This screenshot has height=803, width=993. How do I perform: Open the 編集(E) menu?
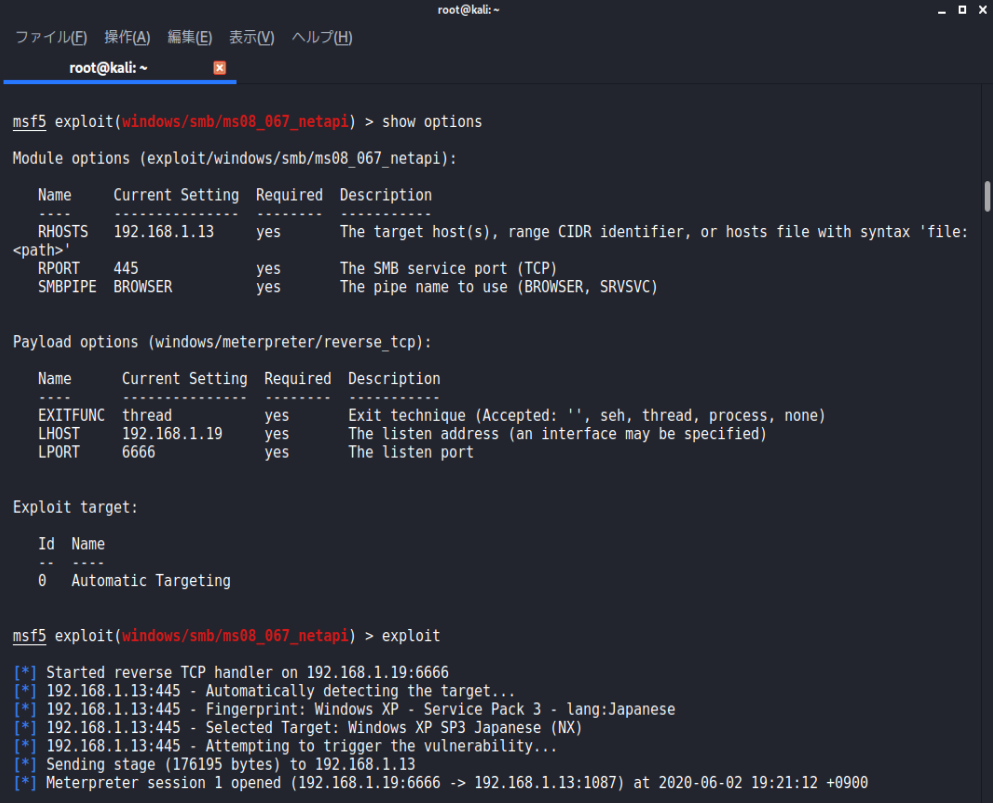pos(189,37)
